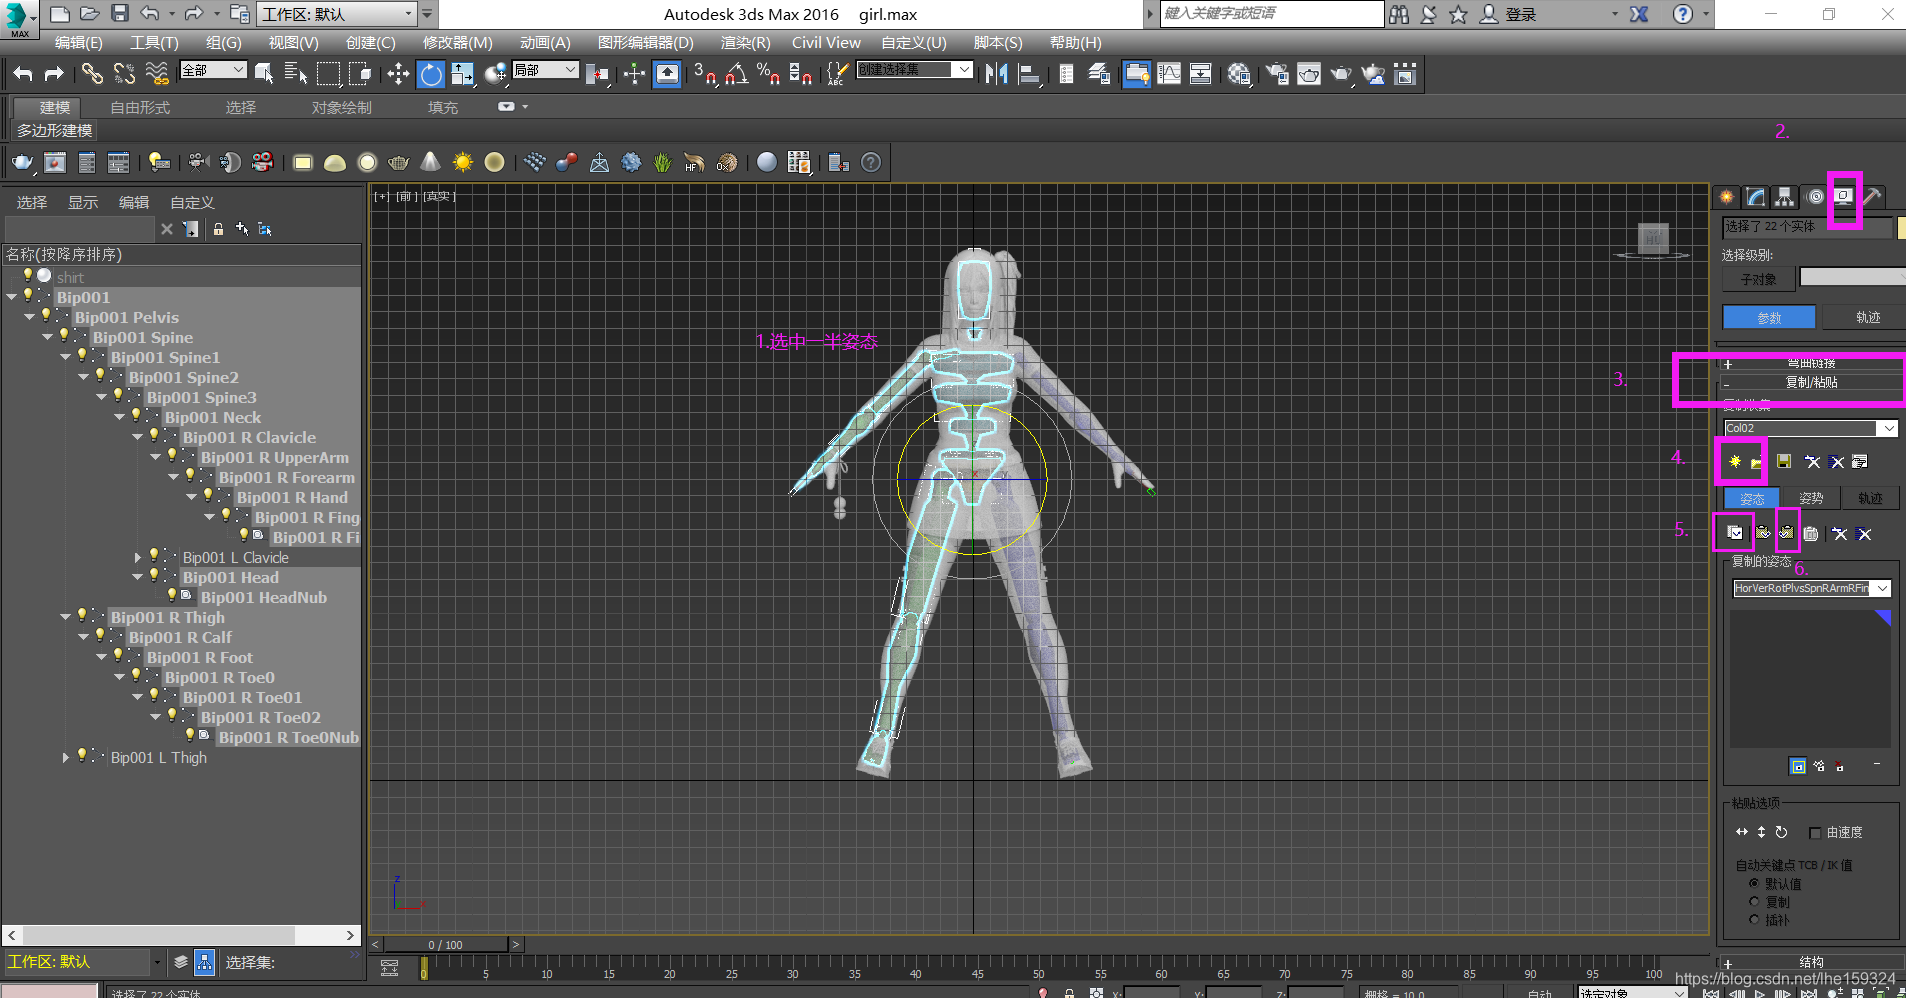The height and width of the screenshot is (998, 1906).
Task: Open the Create panel star icon
Action: (1726, 197)
